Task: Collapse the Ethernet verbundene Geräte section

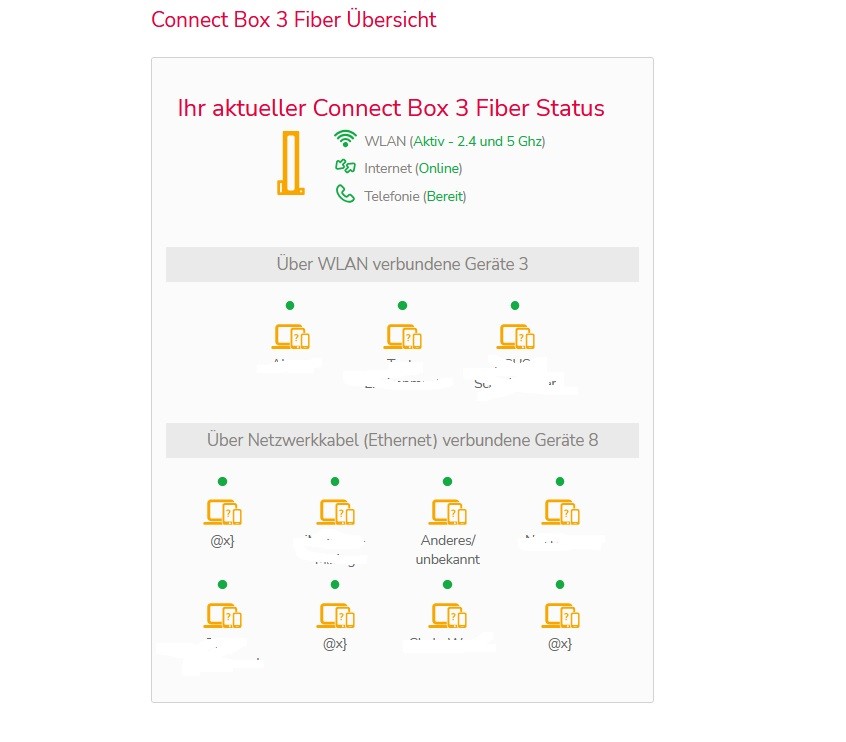Action: click(x=402, y=440)
